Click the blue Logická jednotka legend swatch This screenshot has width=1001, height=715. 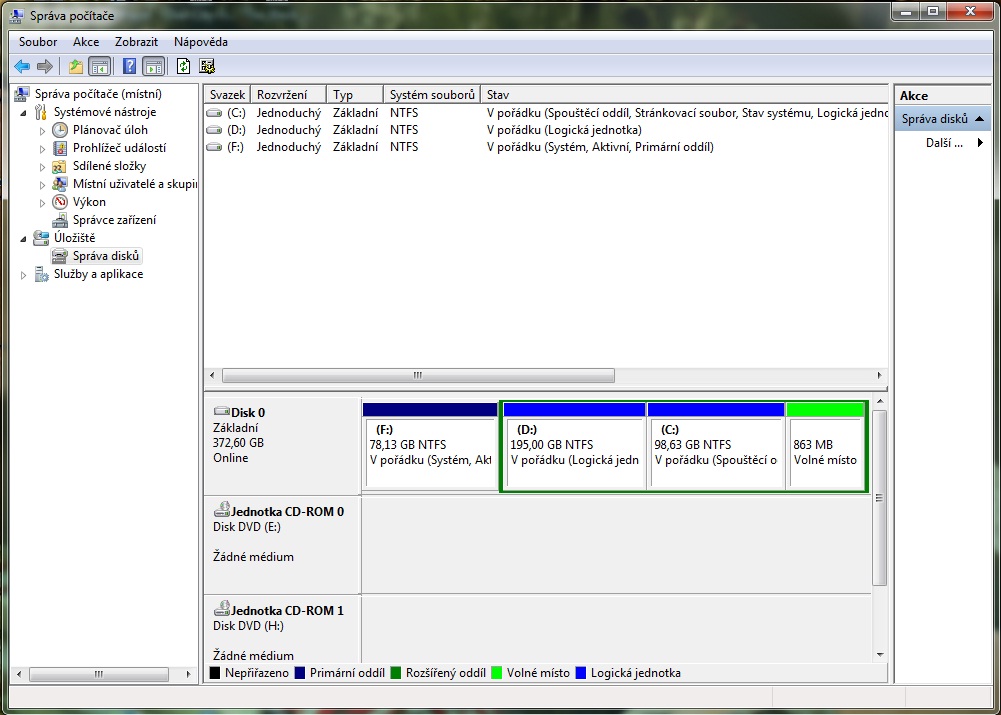pos(581,673)
